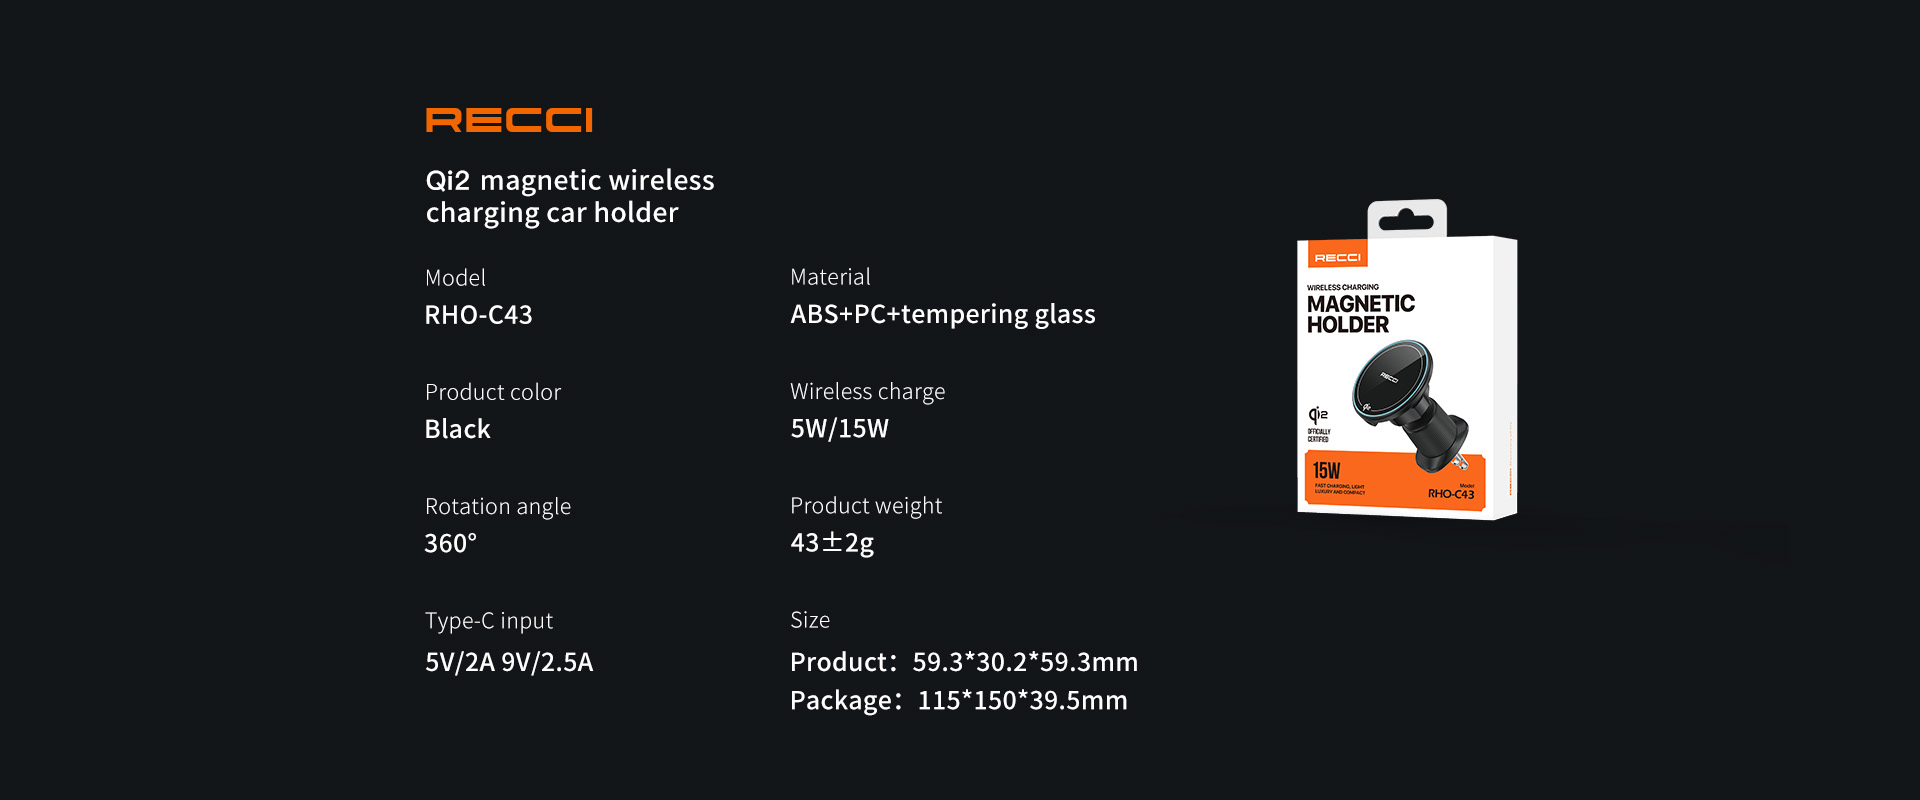
Task: Click the 43±2g product weight value
Action: pyautogui.click(x=832, y=542)
